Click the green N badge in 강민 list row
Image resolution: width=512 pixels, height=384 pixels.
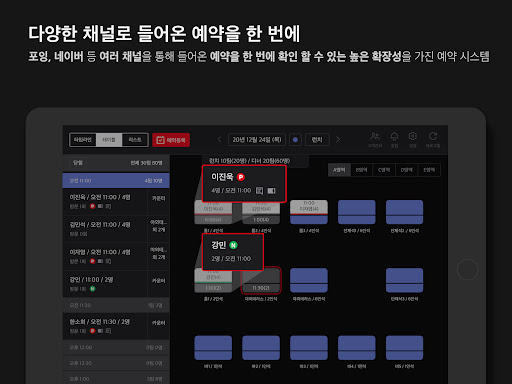pos(93,289)
